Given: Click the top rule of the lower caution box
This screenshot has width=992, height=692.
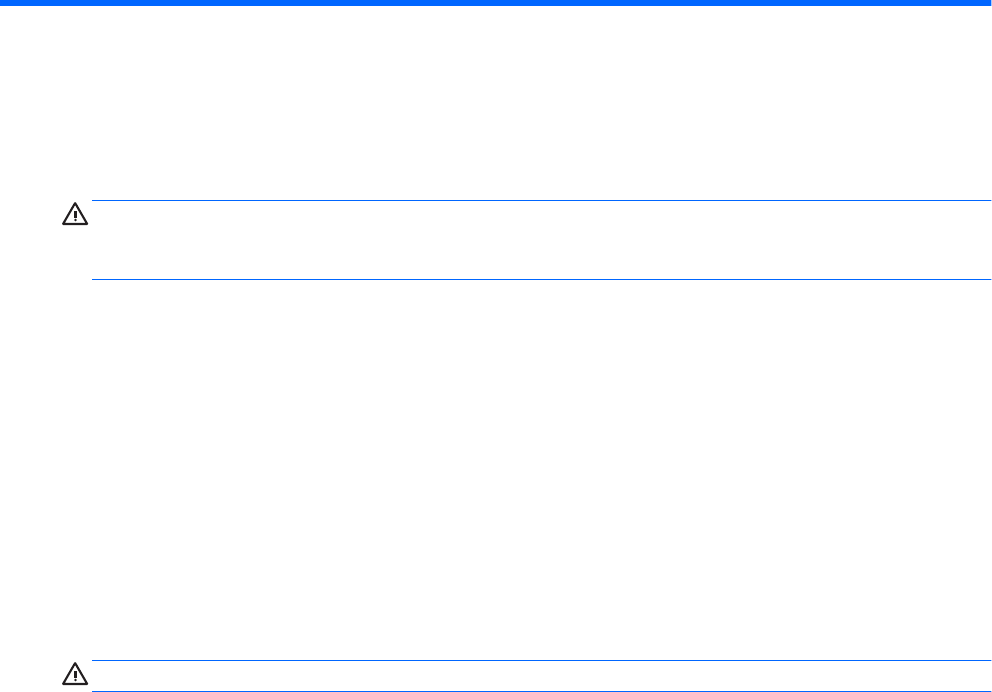Looking at the screenshot, I should coord(534,661).
